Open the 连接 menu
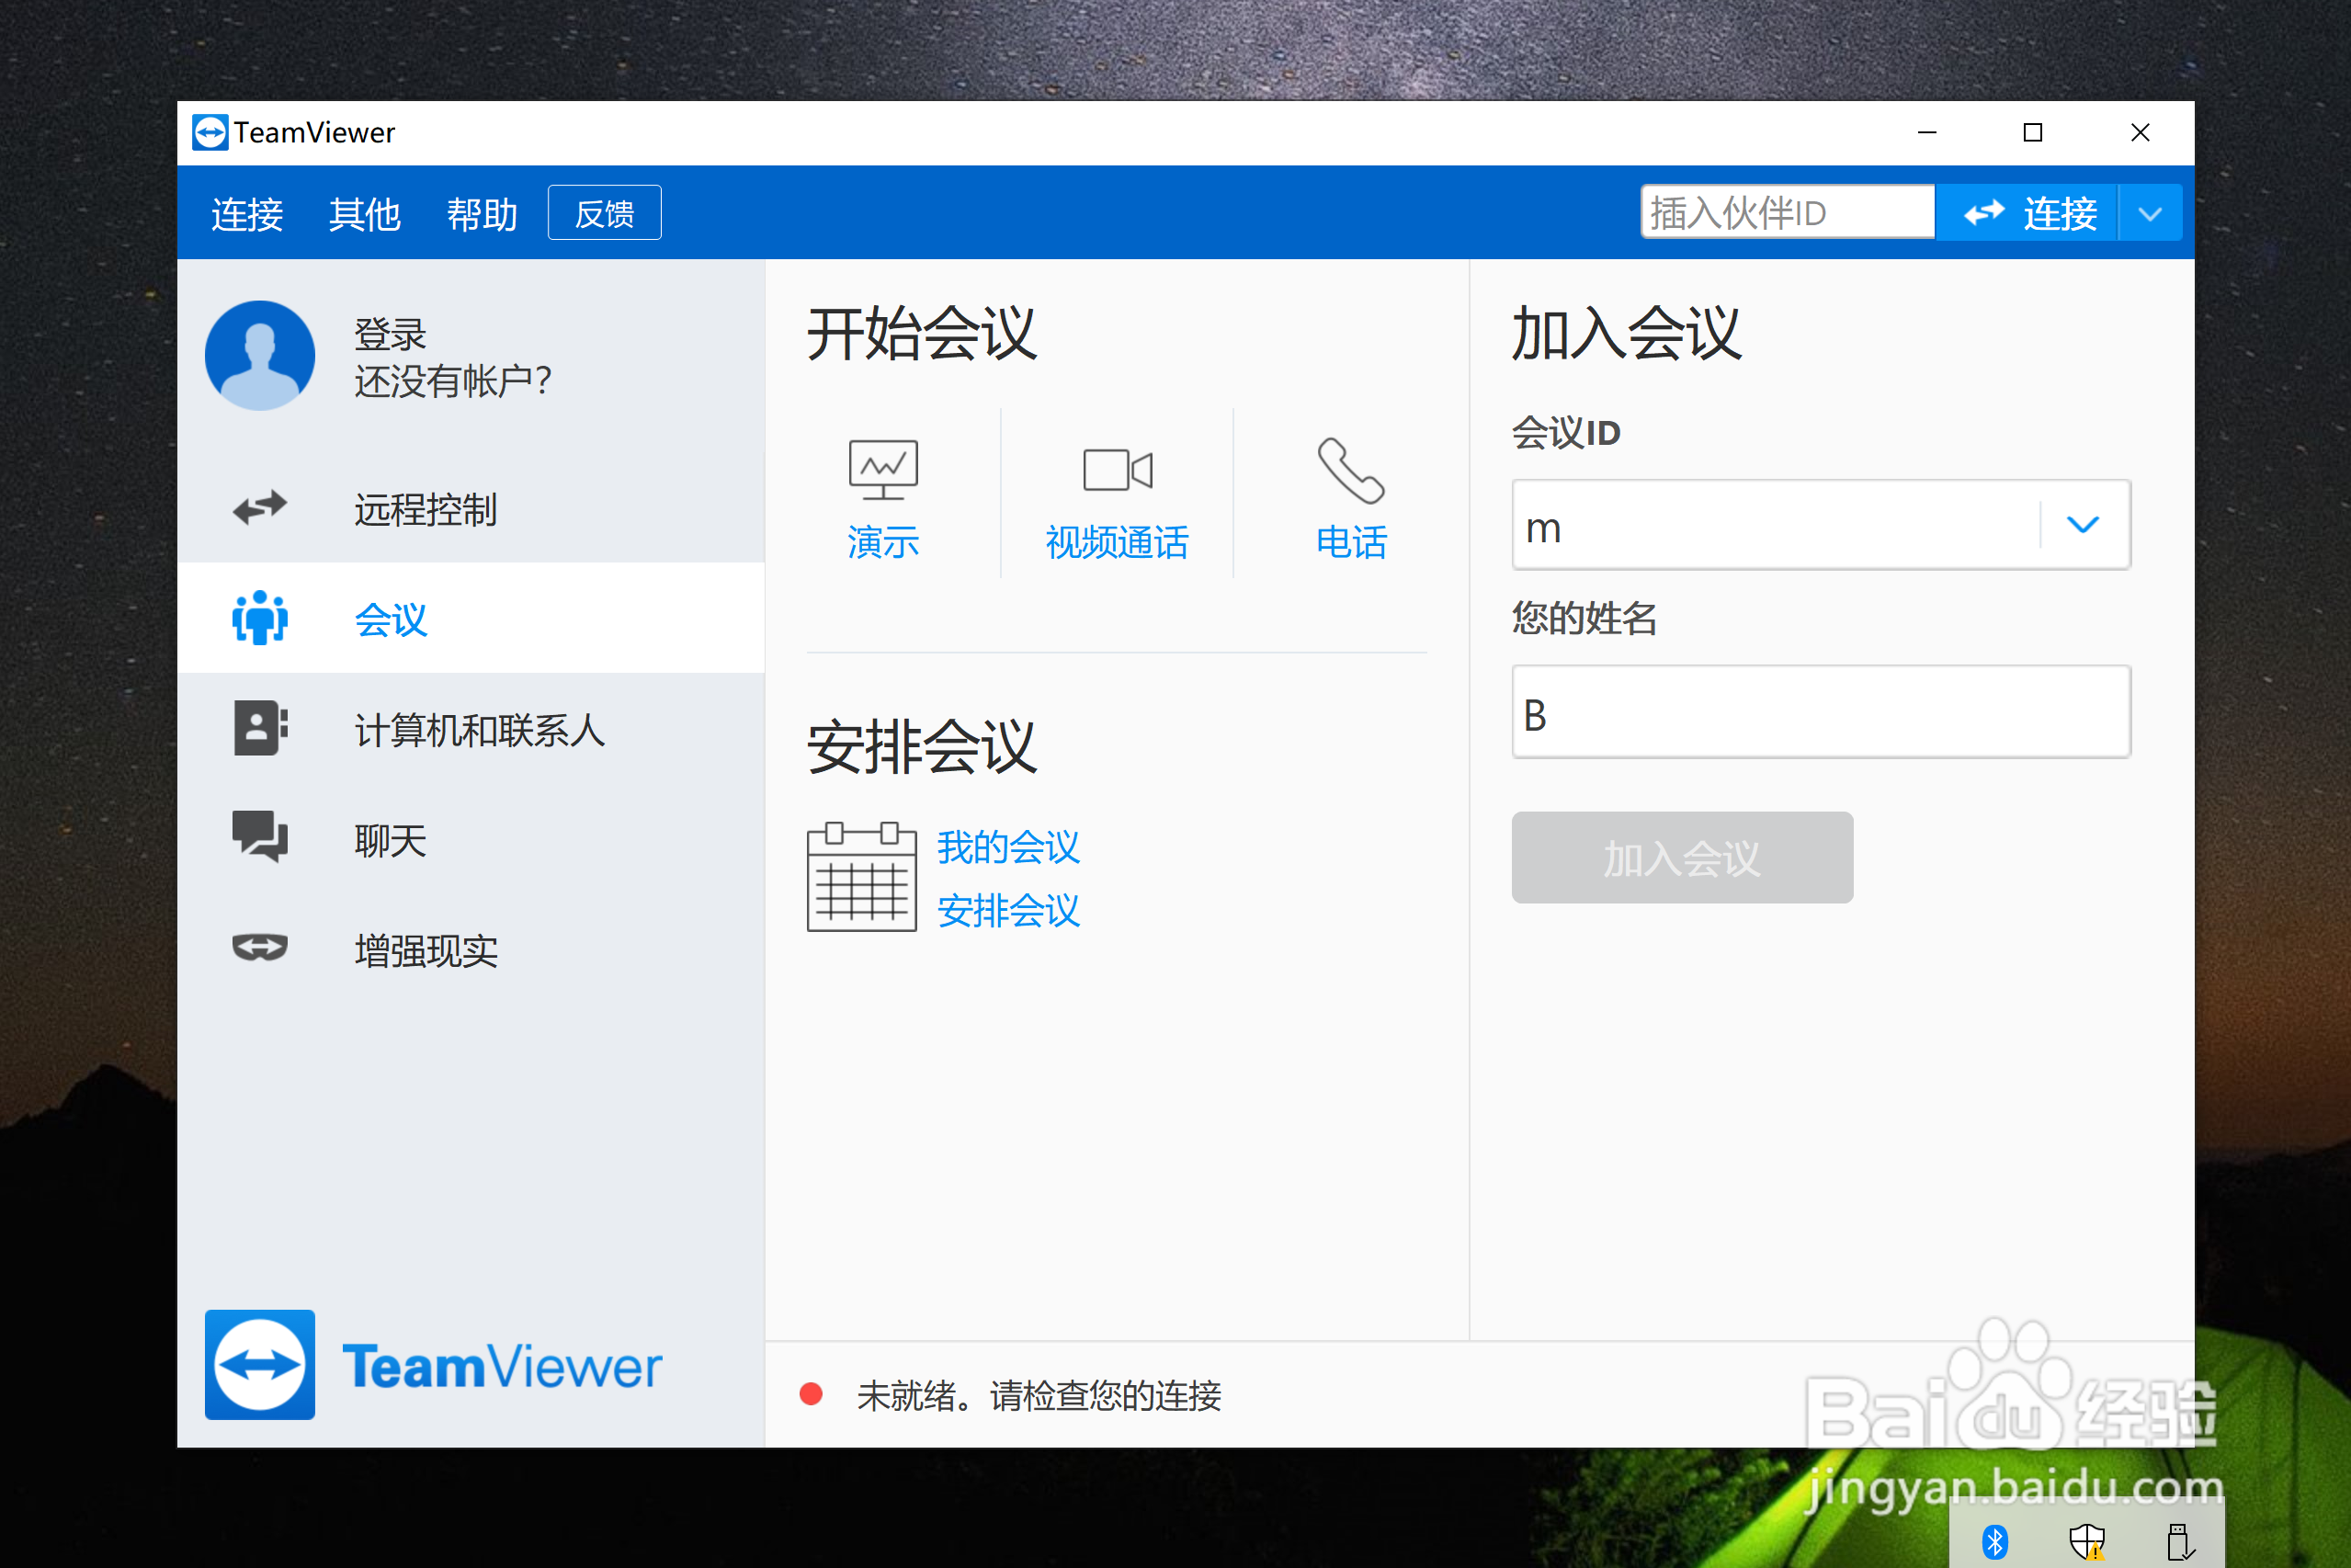Image resolution: width=2351 pixels, height=1568 pixels. tap(247, 214)
